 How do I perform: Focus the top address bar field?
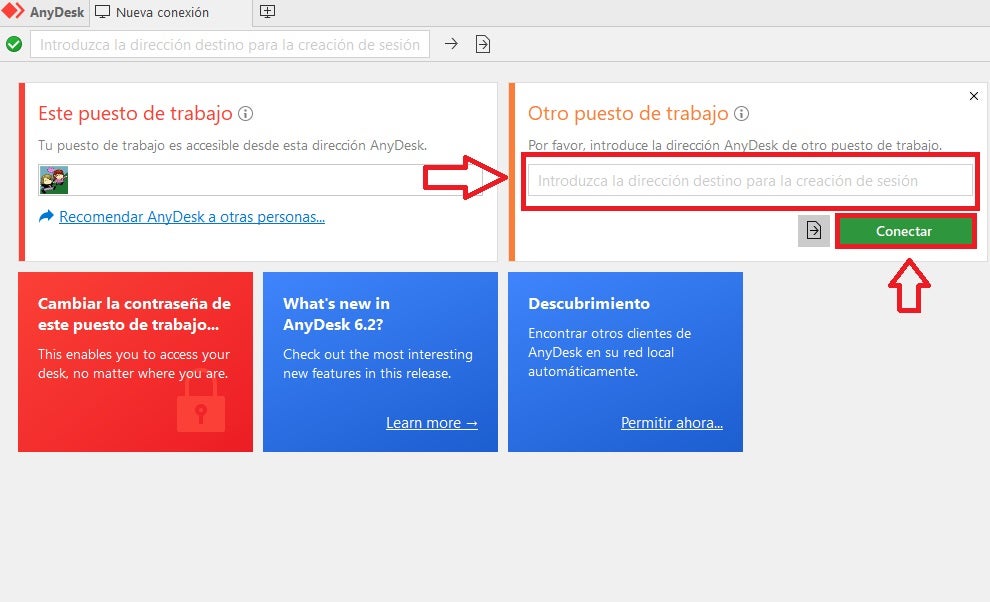230,44
